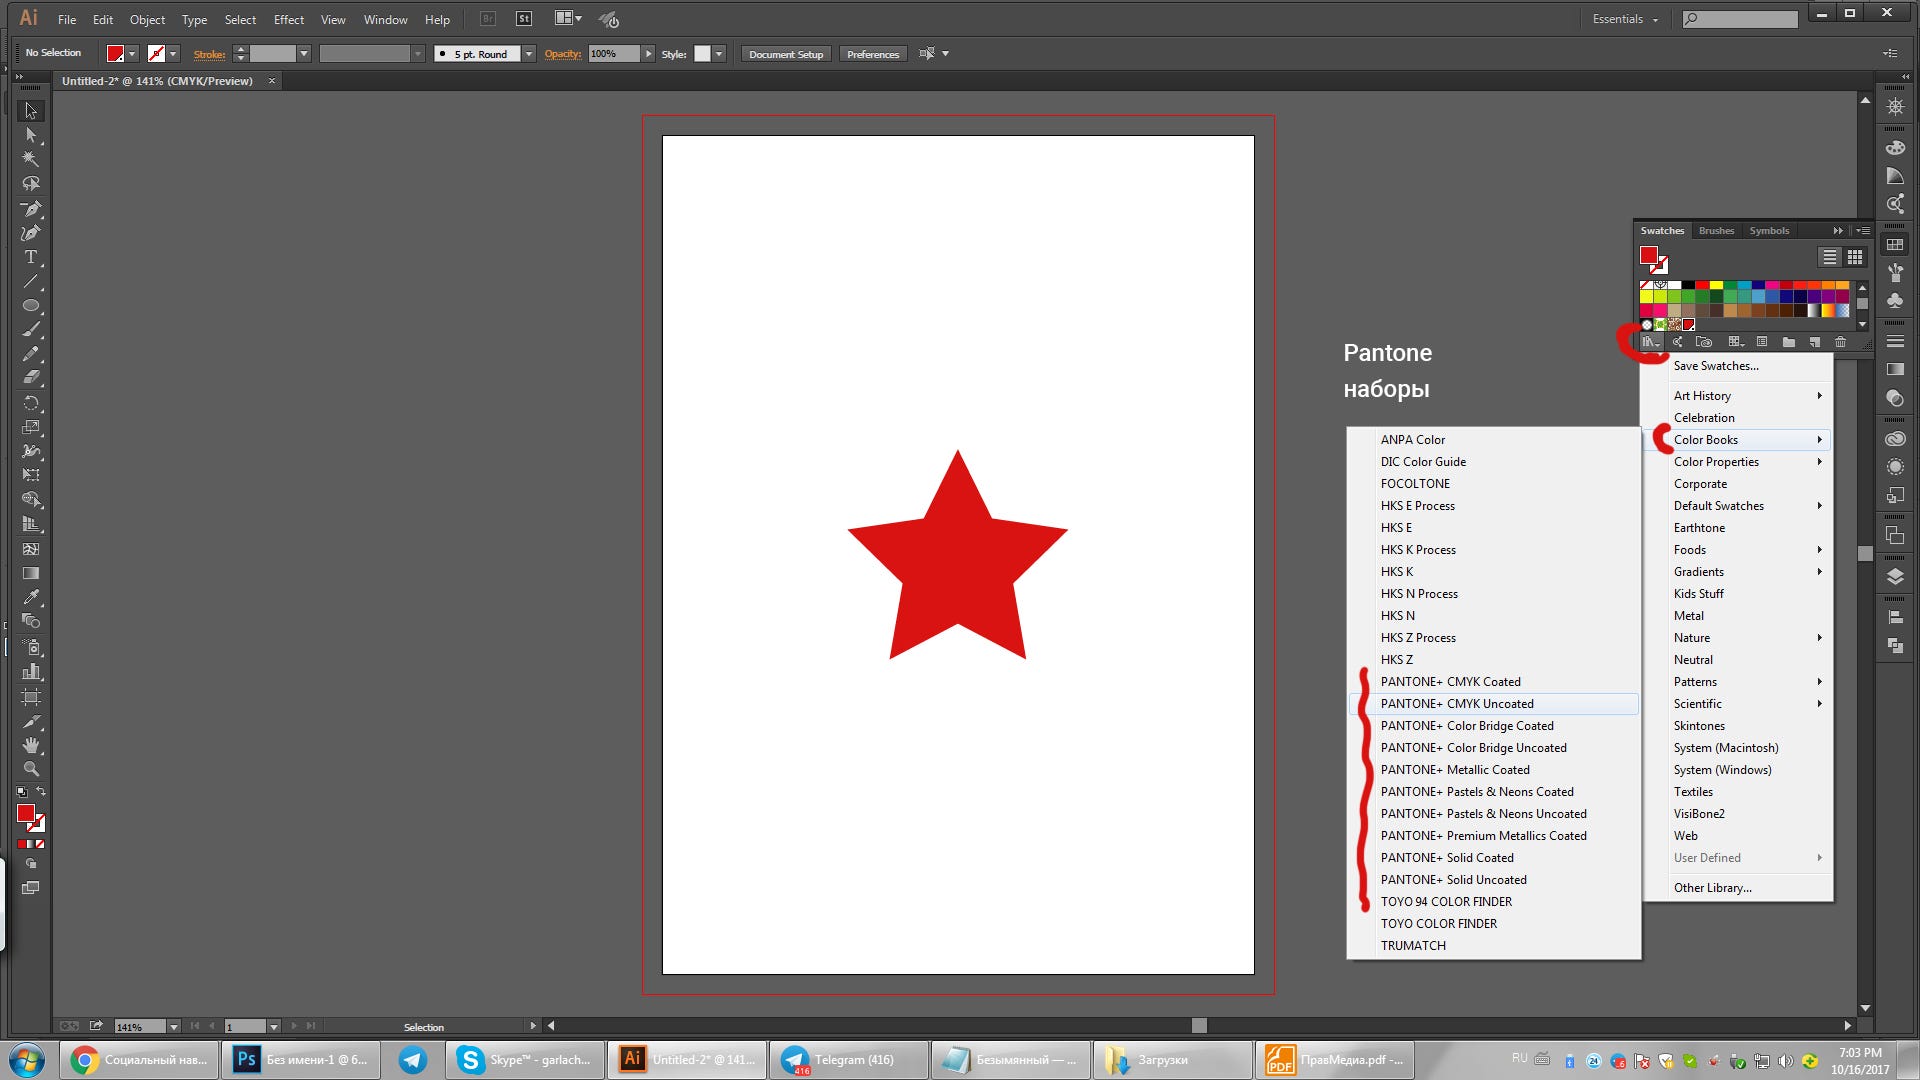Open the Effect menu

288,19
